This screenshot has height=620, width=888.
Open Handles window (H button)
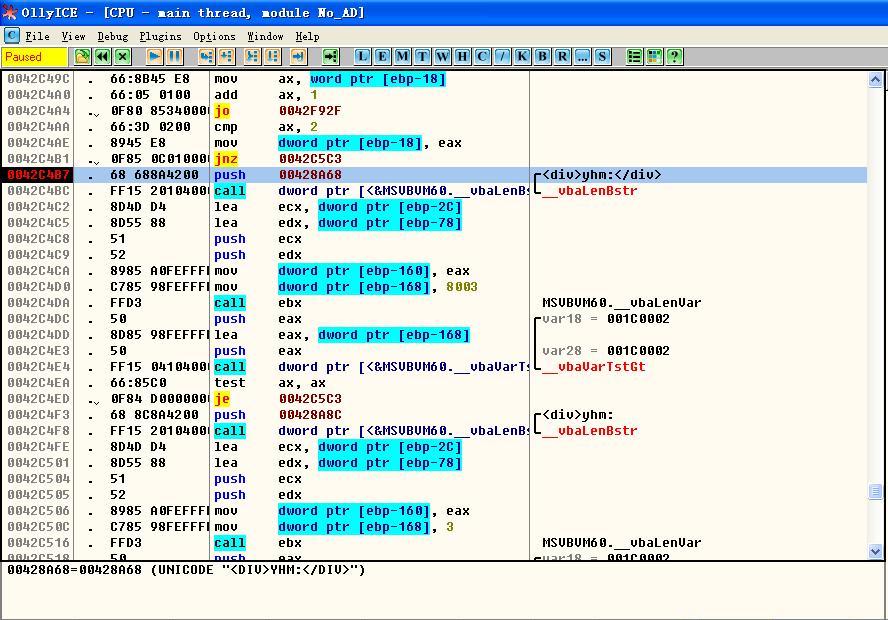pos(462,57)
